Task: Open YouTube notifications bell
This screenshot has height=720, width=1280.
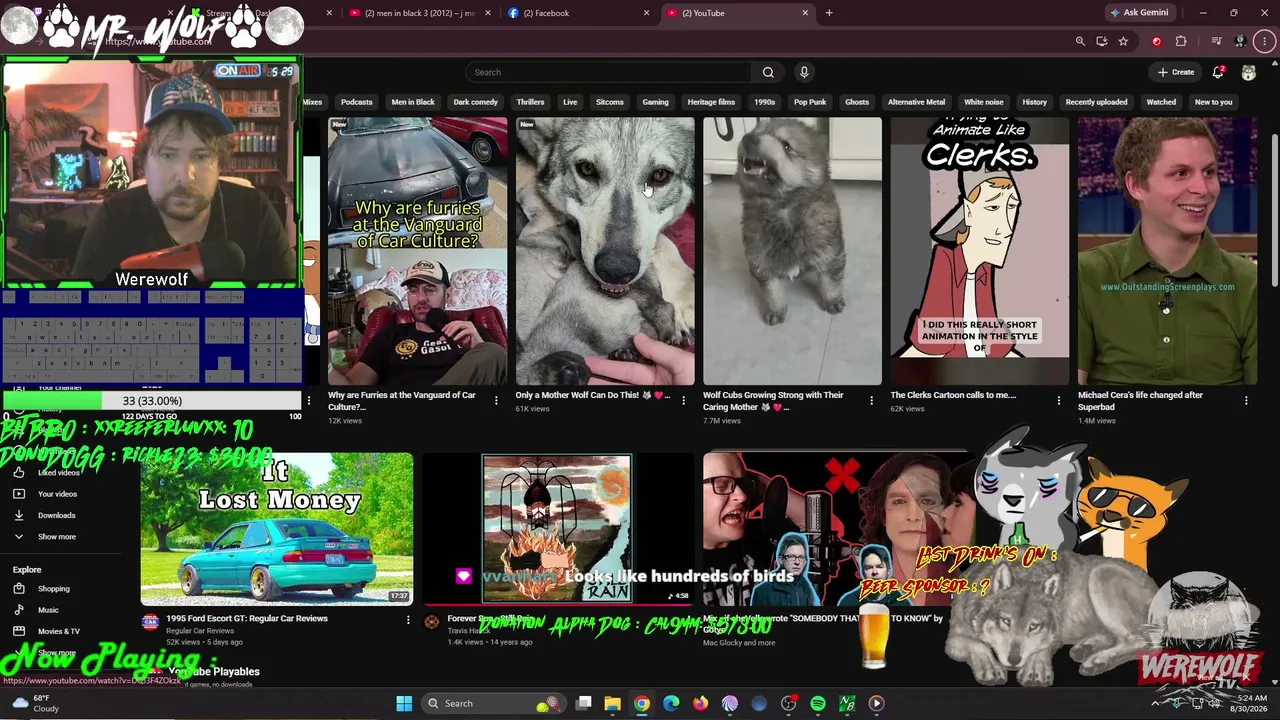Action: 1218,72
